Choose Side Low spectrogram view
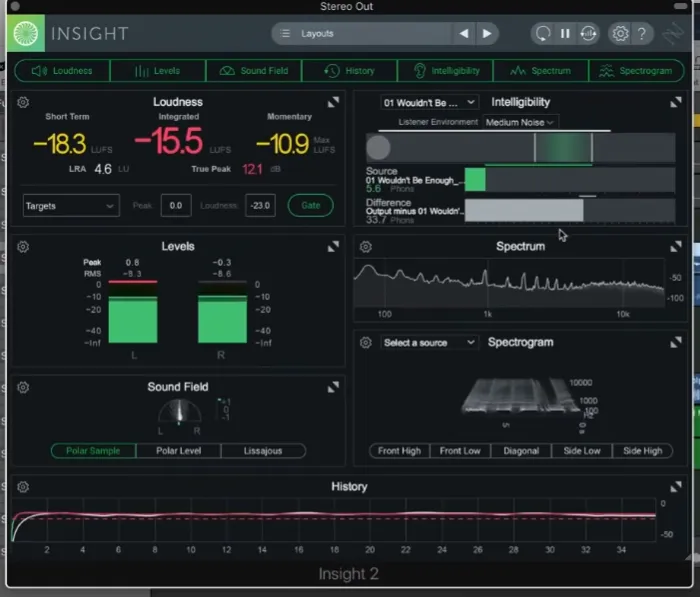 582,451
